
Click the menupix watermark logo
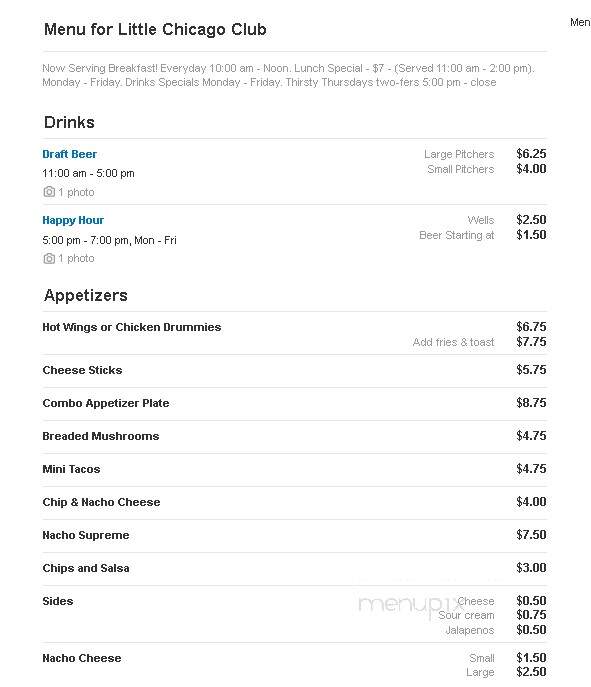point(410,605)
